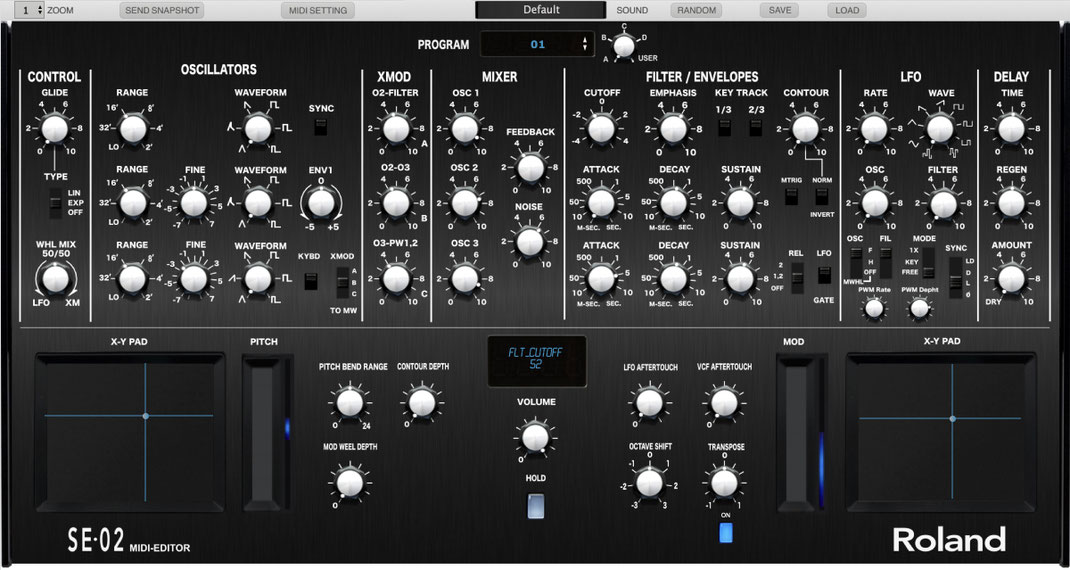Click the PROGRAM number stepper arrows
The height and width of the screenshot is (570, 1070).
(585, 44)
